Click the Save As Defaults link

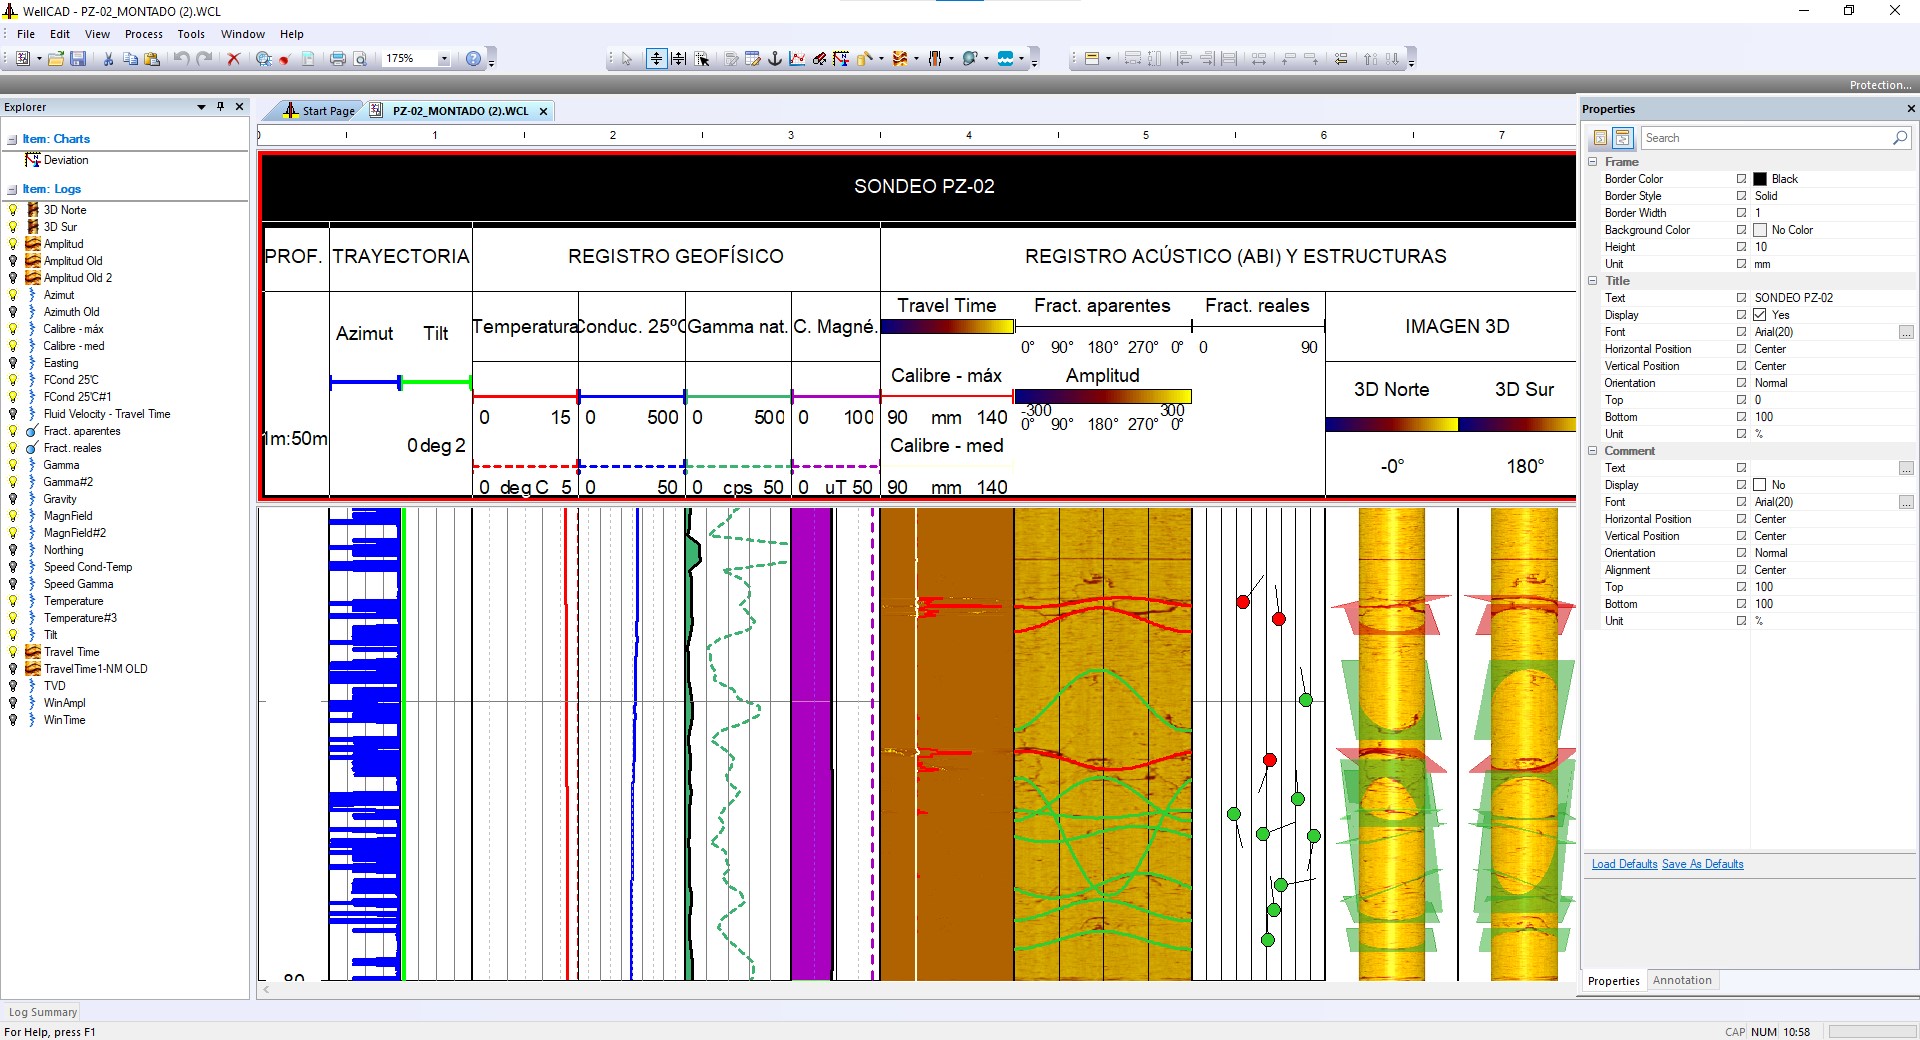(x=1702, y=864)
